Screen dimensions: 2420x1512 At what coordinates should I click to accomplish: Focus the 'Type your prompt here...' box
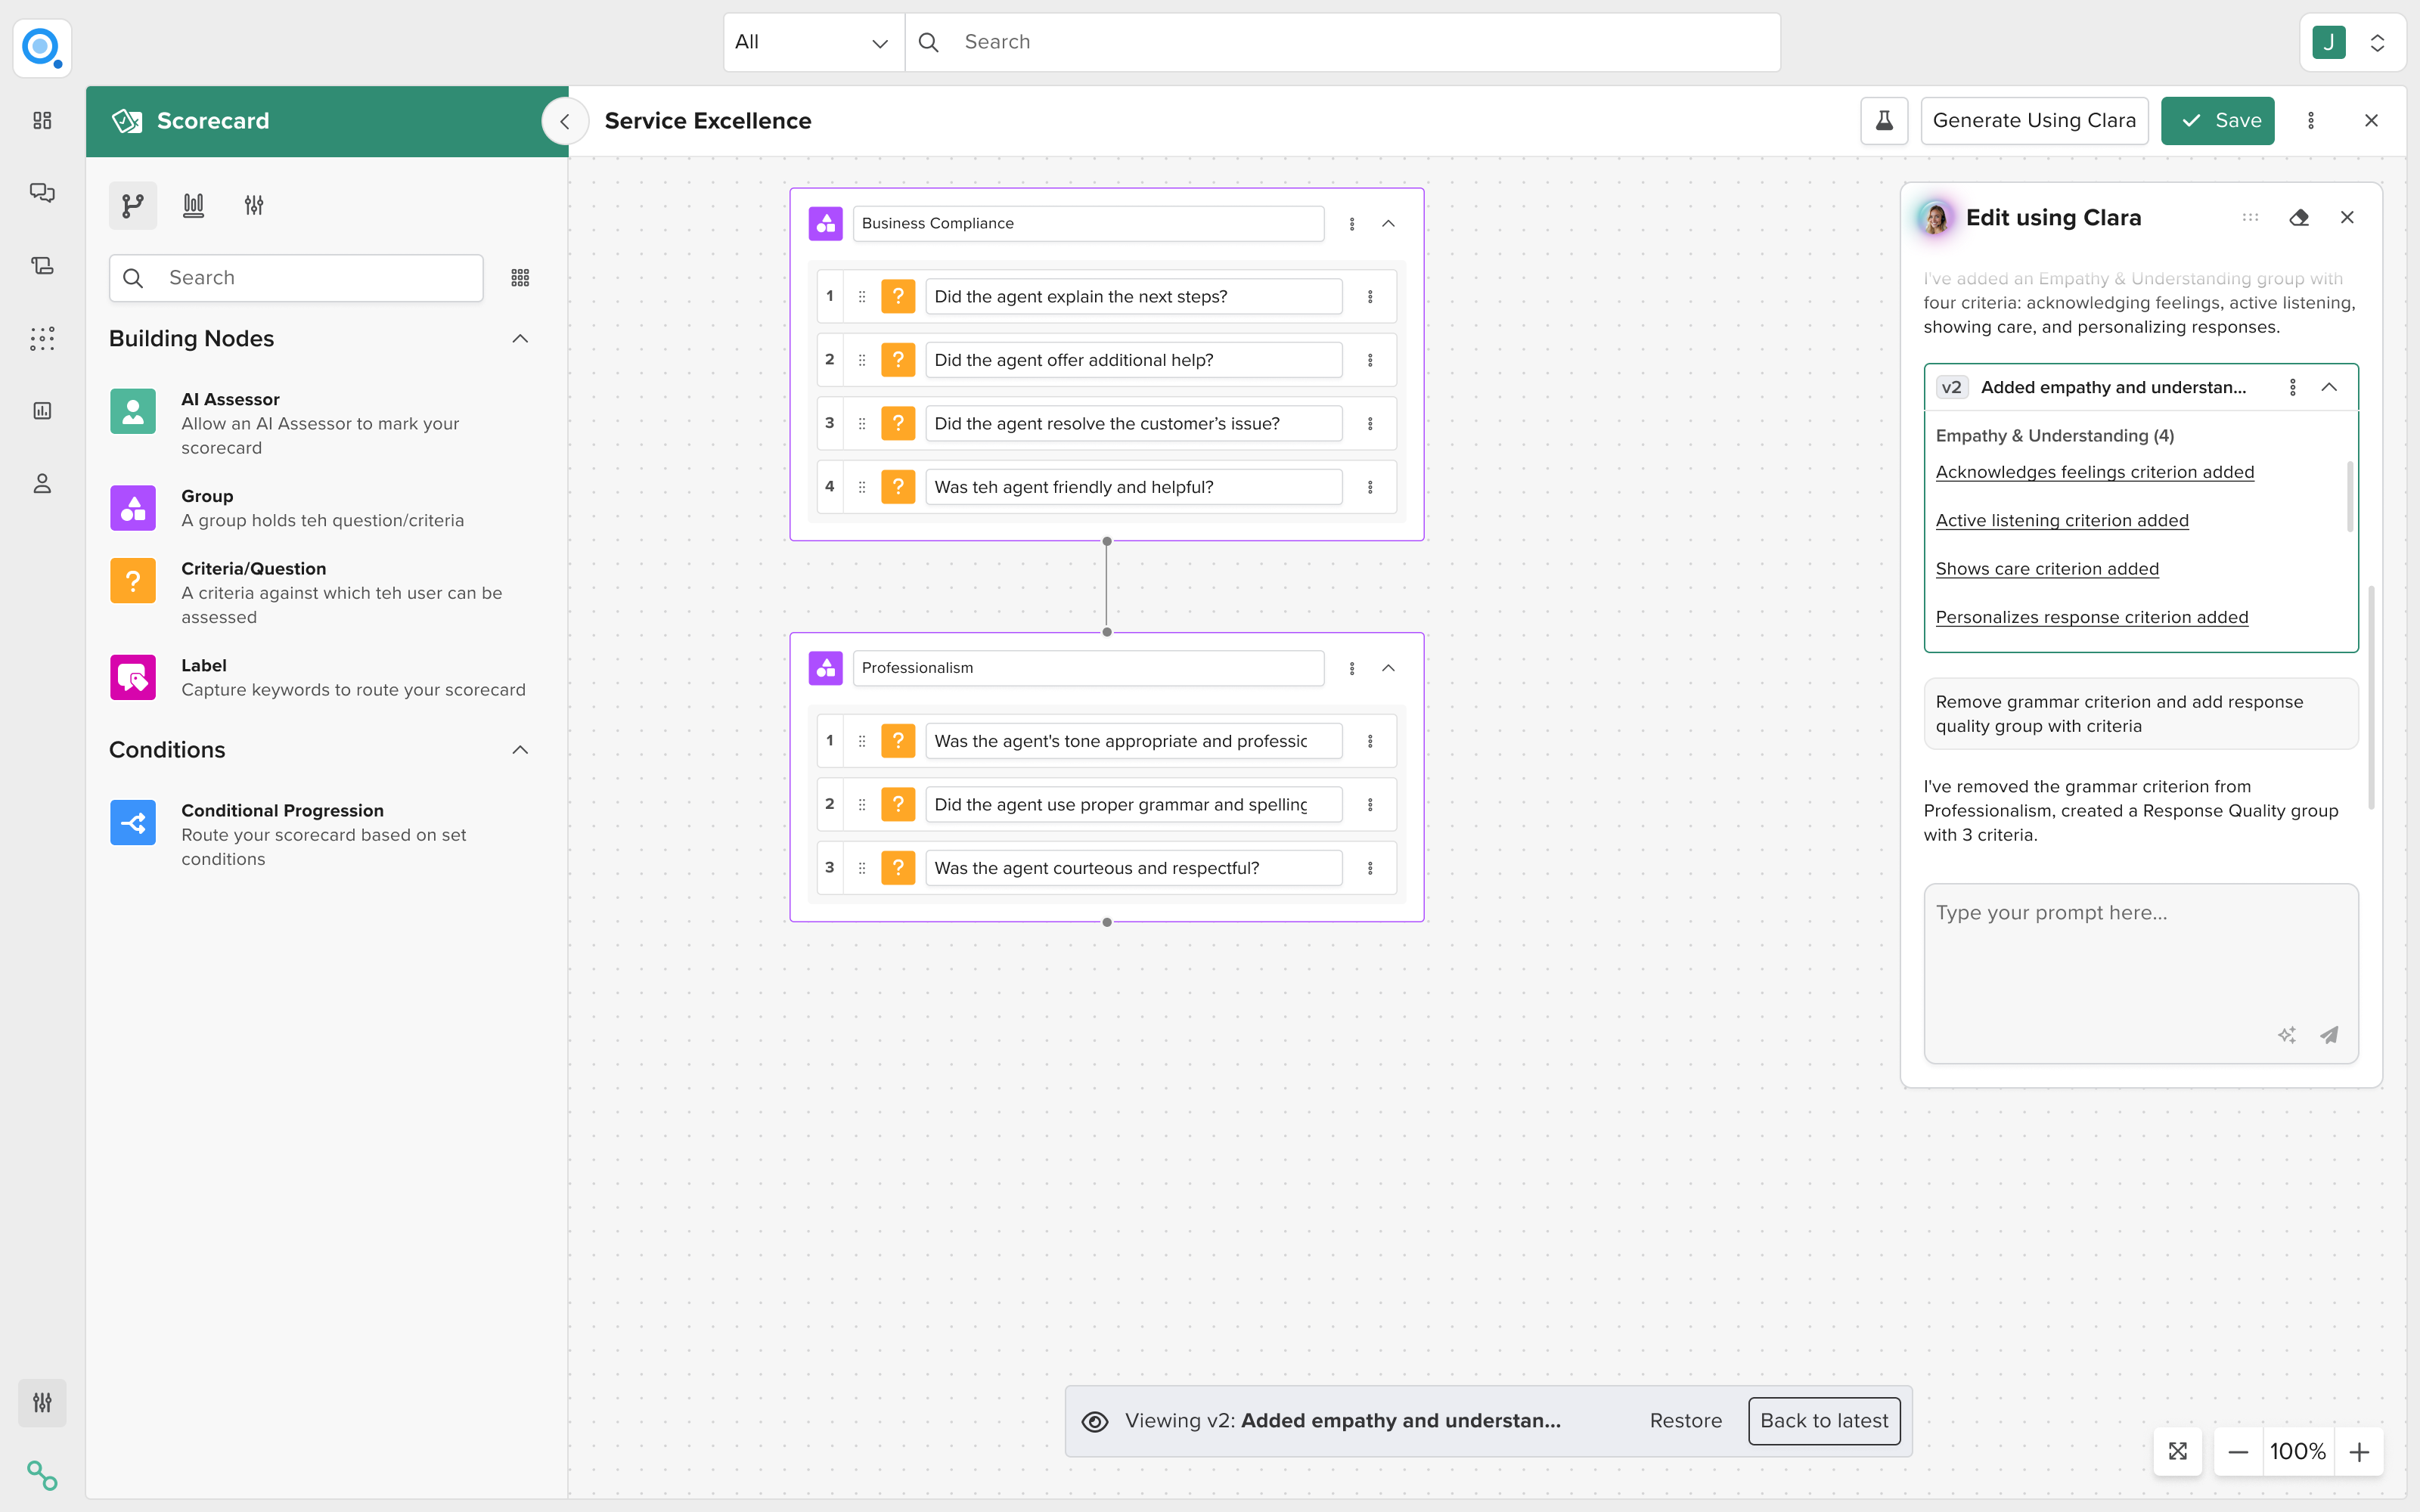pyautogui.click(x=2140, y=973)
